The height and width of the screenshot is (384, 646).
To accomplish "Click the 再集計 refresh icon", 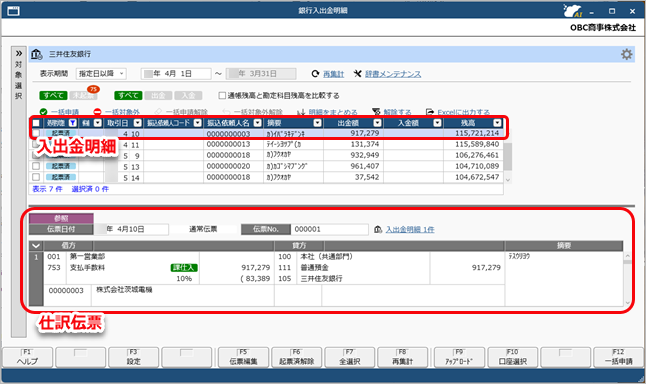I will click(315, 74).
